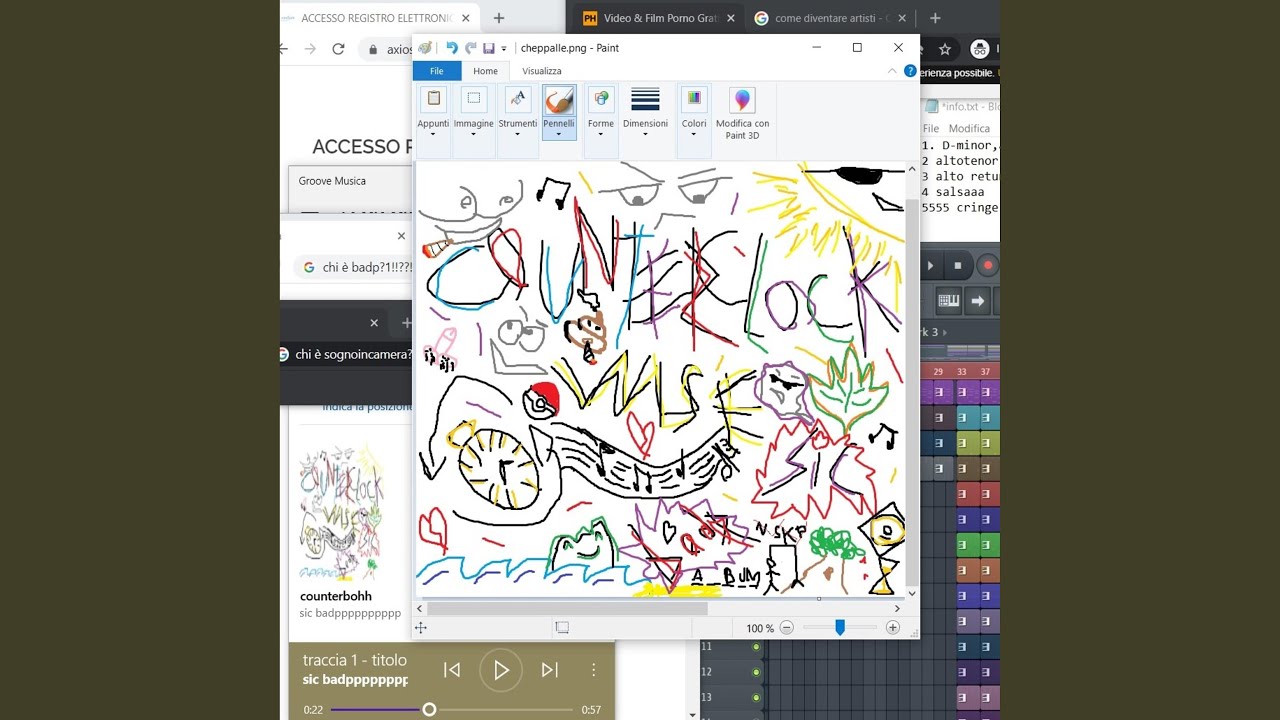Click the Groove Musica playback progress knob
This screenshot has height=720, width=1280.
(x=429, y=710)
